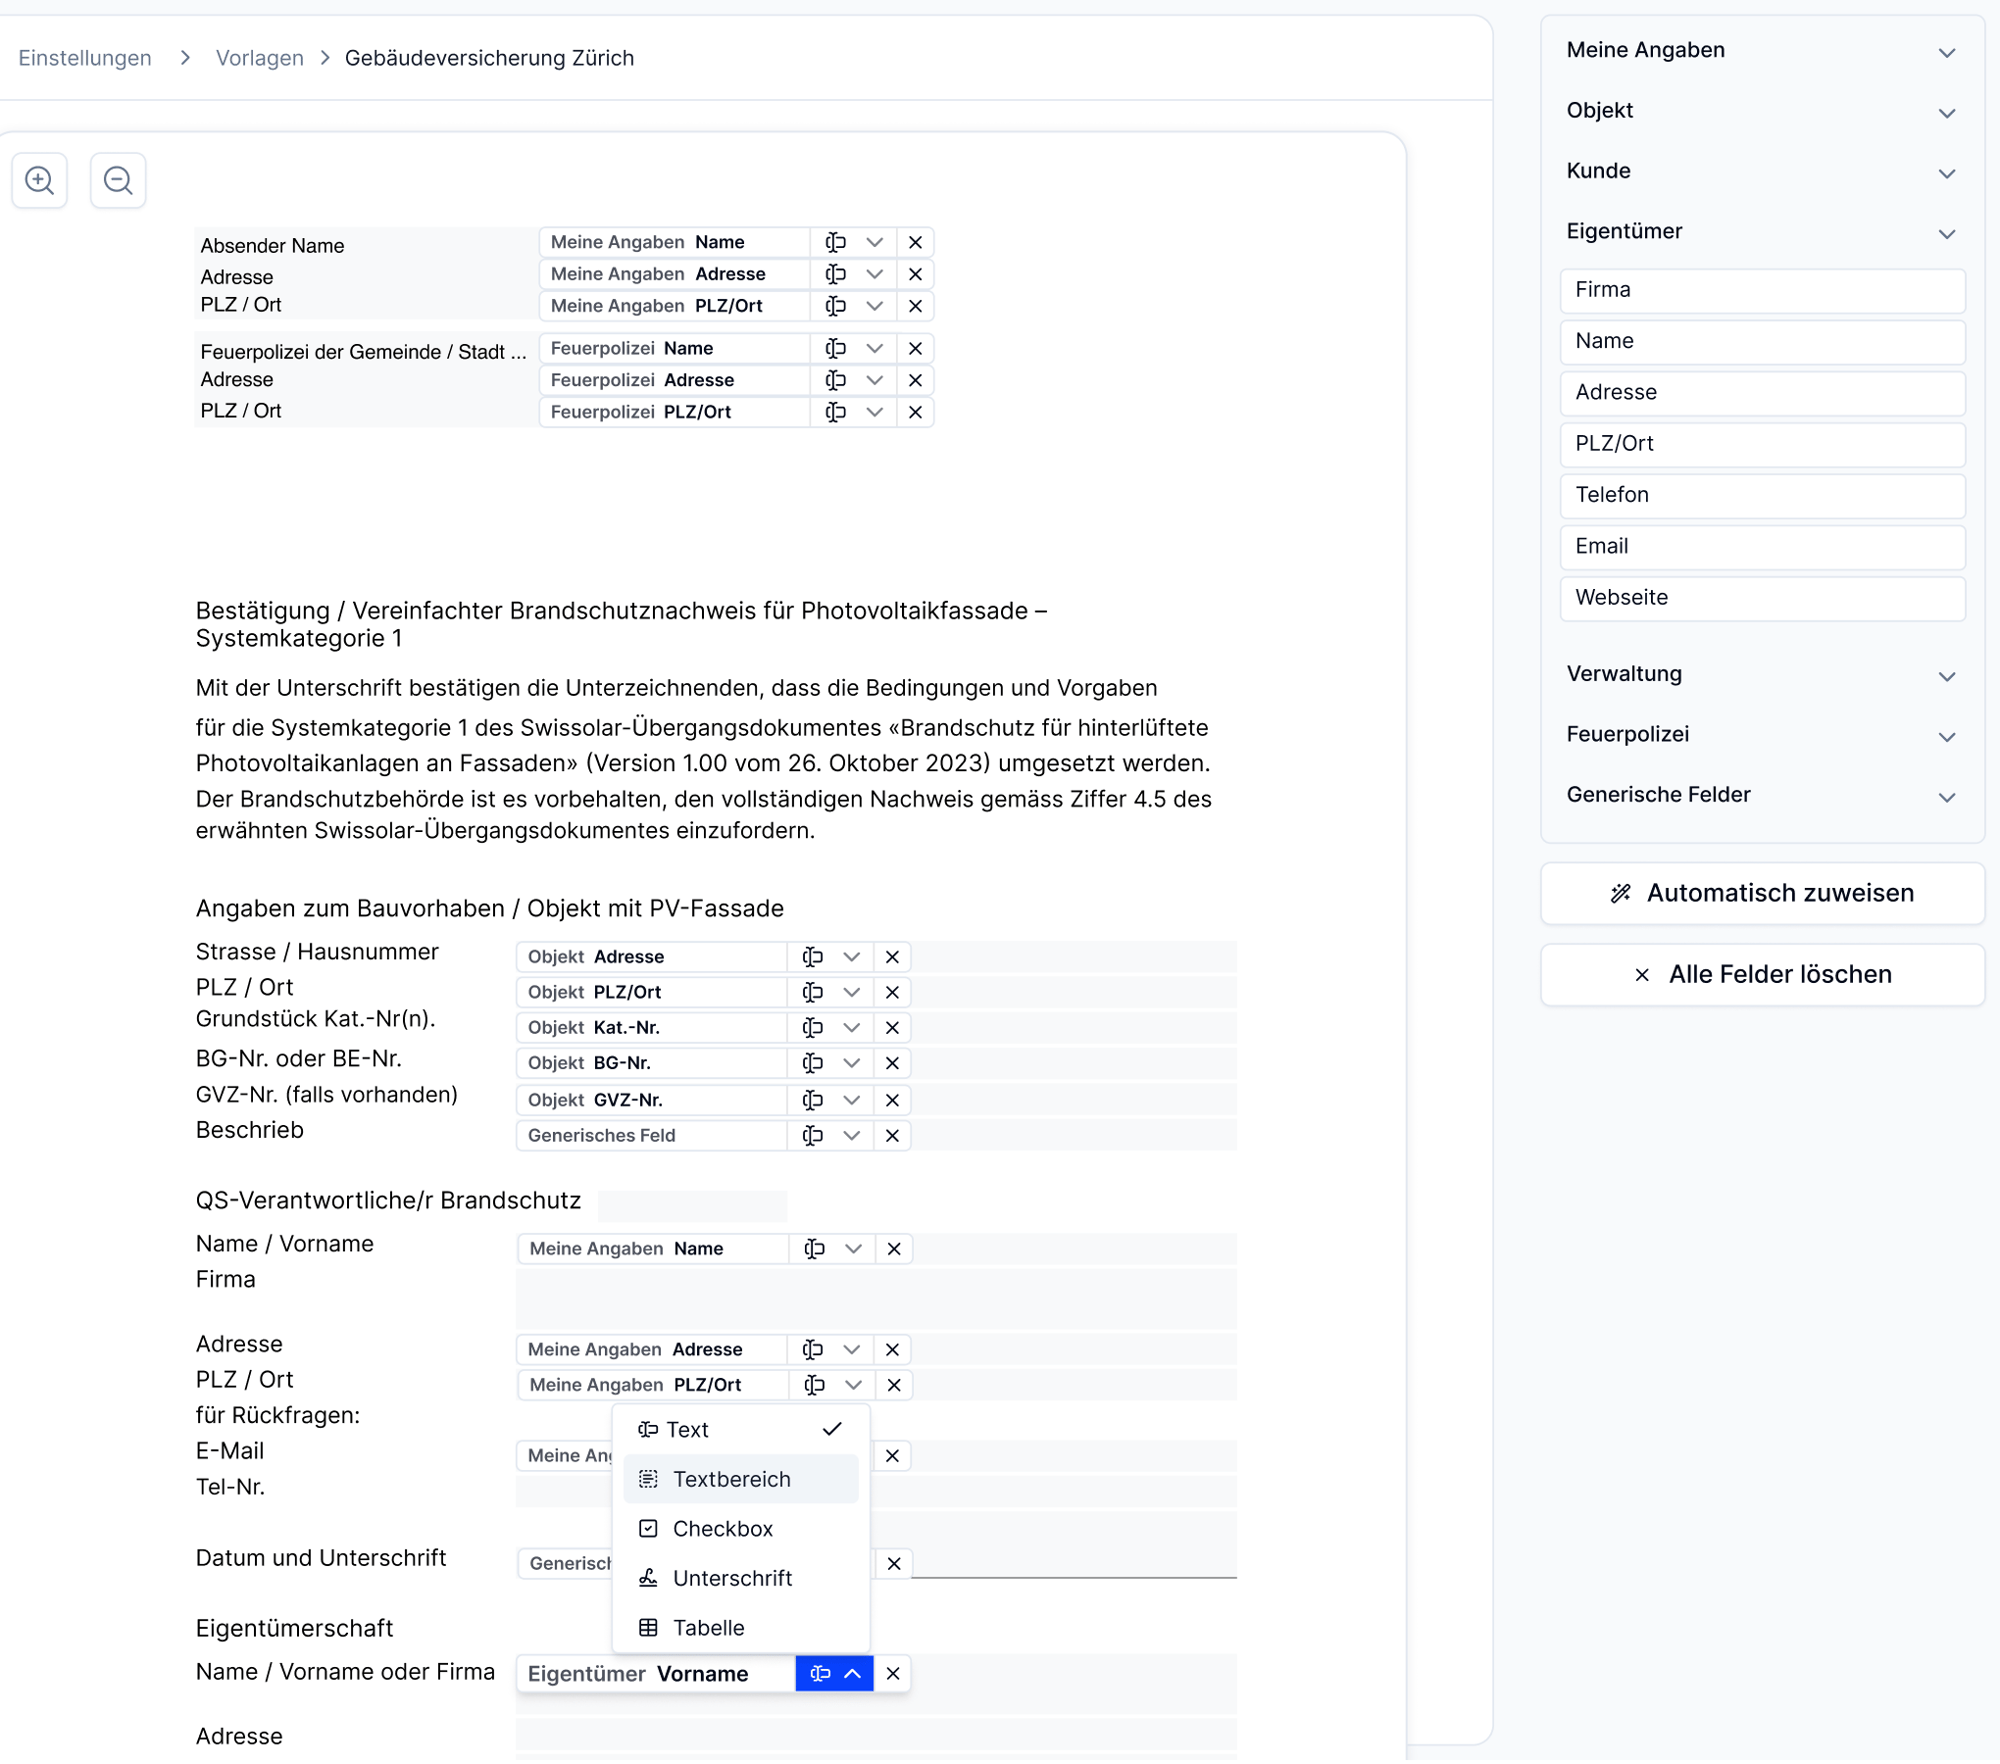Click field type icon for Meine Angaben Name absender row
This screenshot has height=1764, width=2000.
(835, 242)
